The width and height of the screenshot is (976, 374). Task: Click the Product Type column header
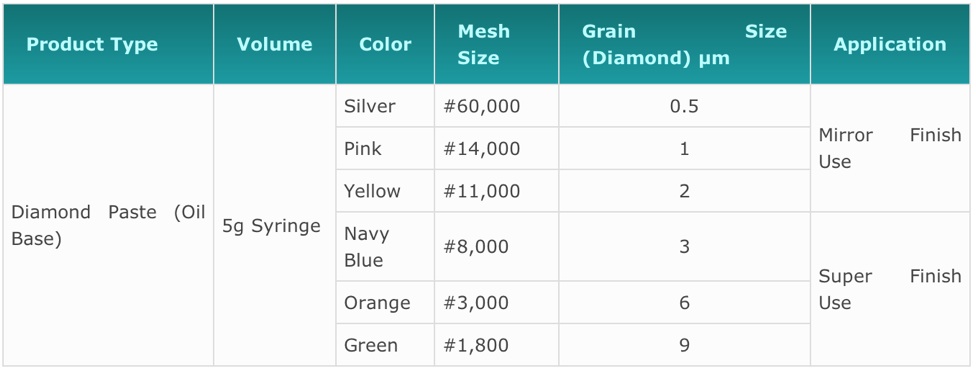[x=108, y=44]
